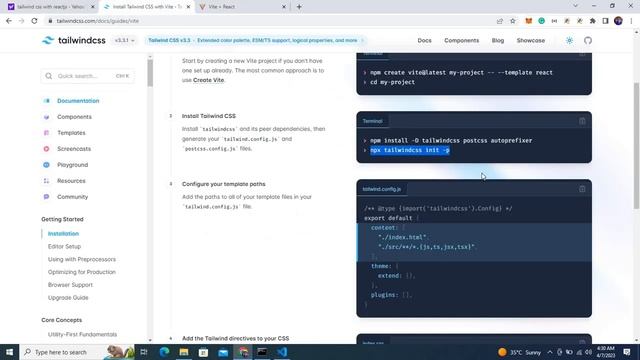Reload the current page
Image resolution: width=640 pixels, height=360 pixels.
34,21
